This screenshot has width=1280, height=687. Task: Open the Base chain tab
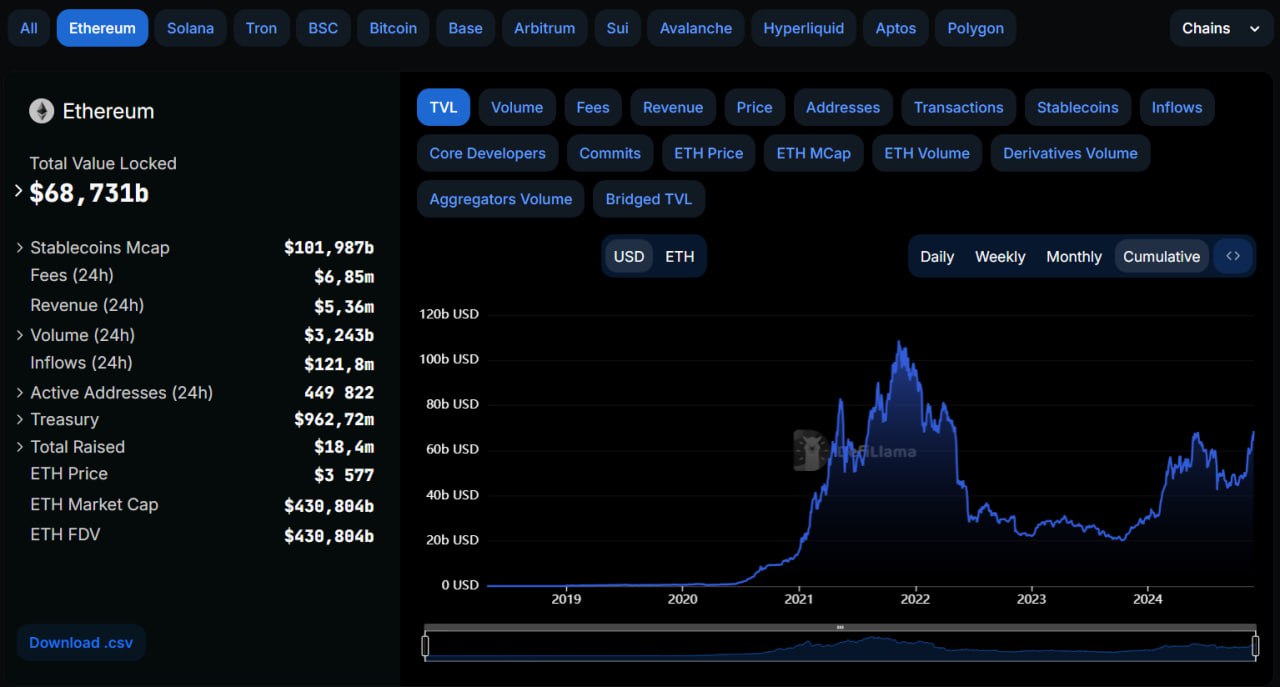pyautogui.click(x=466, y=28)
